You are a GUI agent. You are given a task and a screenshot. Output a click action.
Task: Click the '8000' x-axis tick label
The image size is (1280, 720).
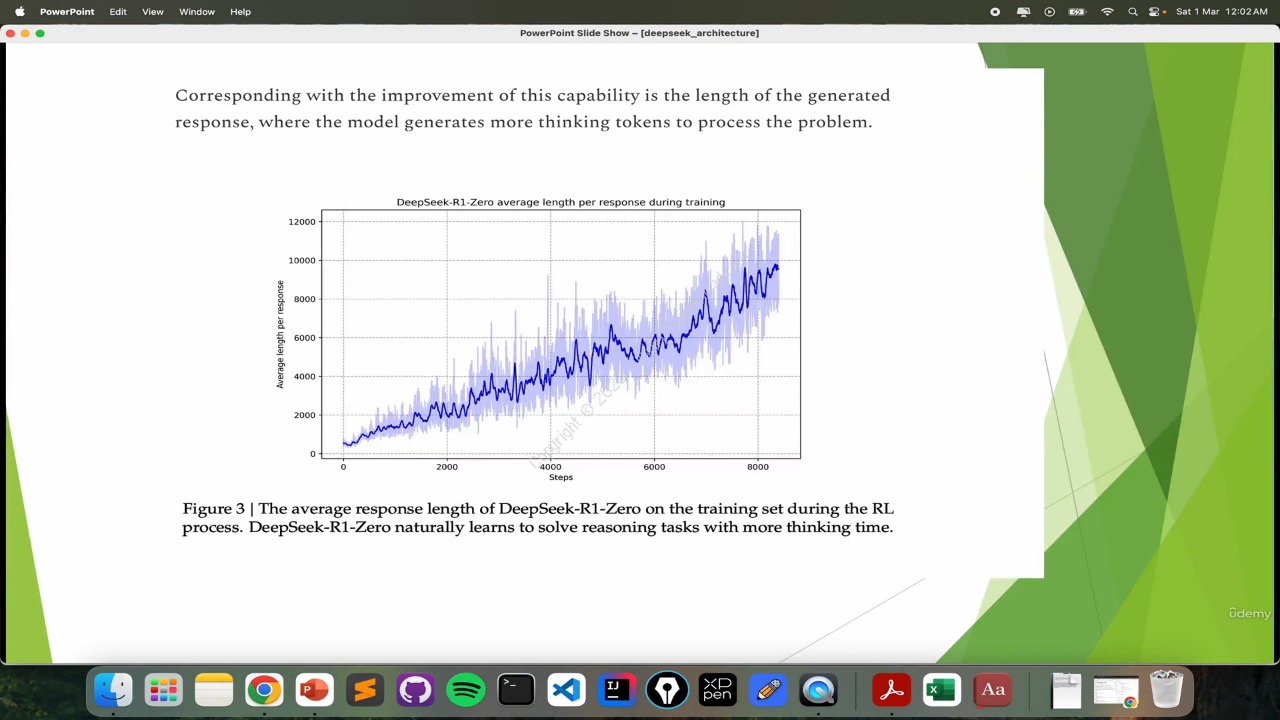tap(758, 467)
